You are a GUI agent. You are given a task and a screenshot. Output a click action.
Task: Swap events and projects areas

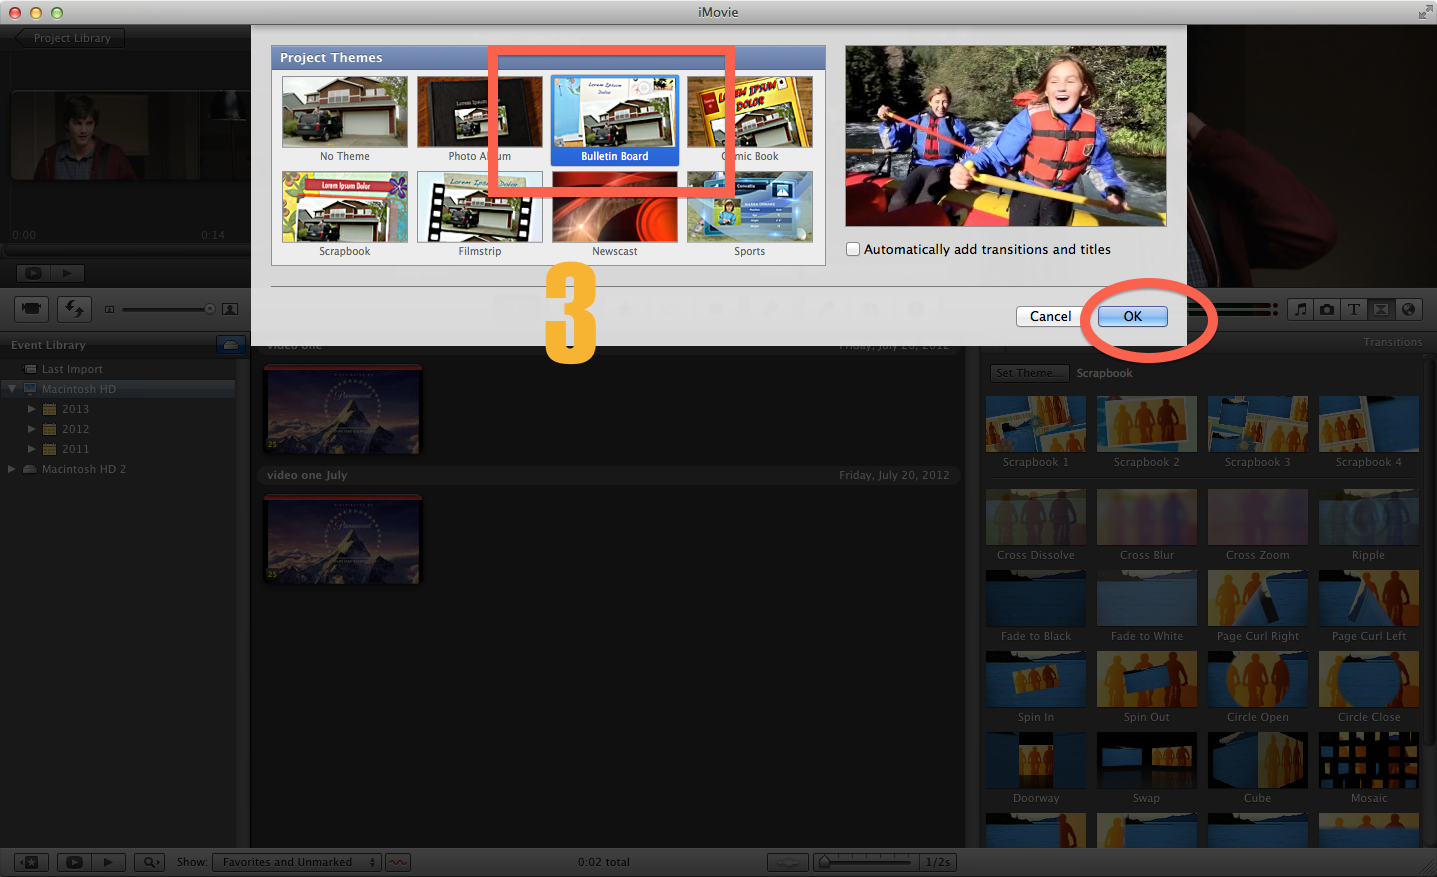pyautogui.click(x=75, y=309)
